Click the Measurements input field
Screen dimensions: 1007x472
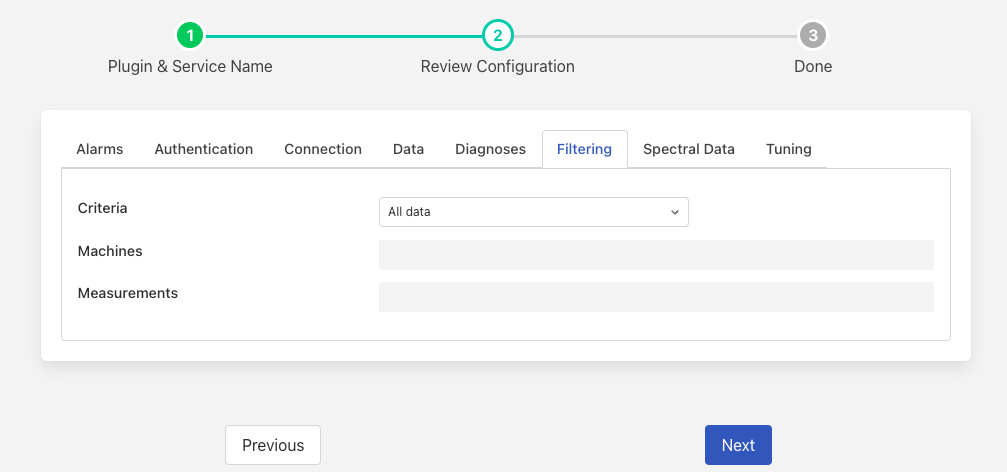656,297
